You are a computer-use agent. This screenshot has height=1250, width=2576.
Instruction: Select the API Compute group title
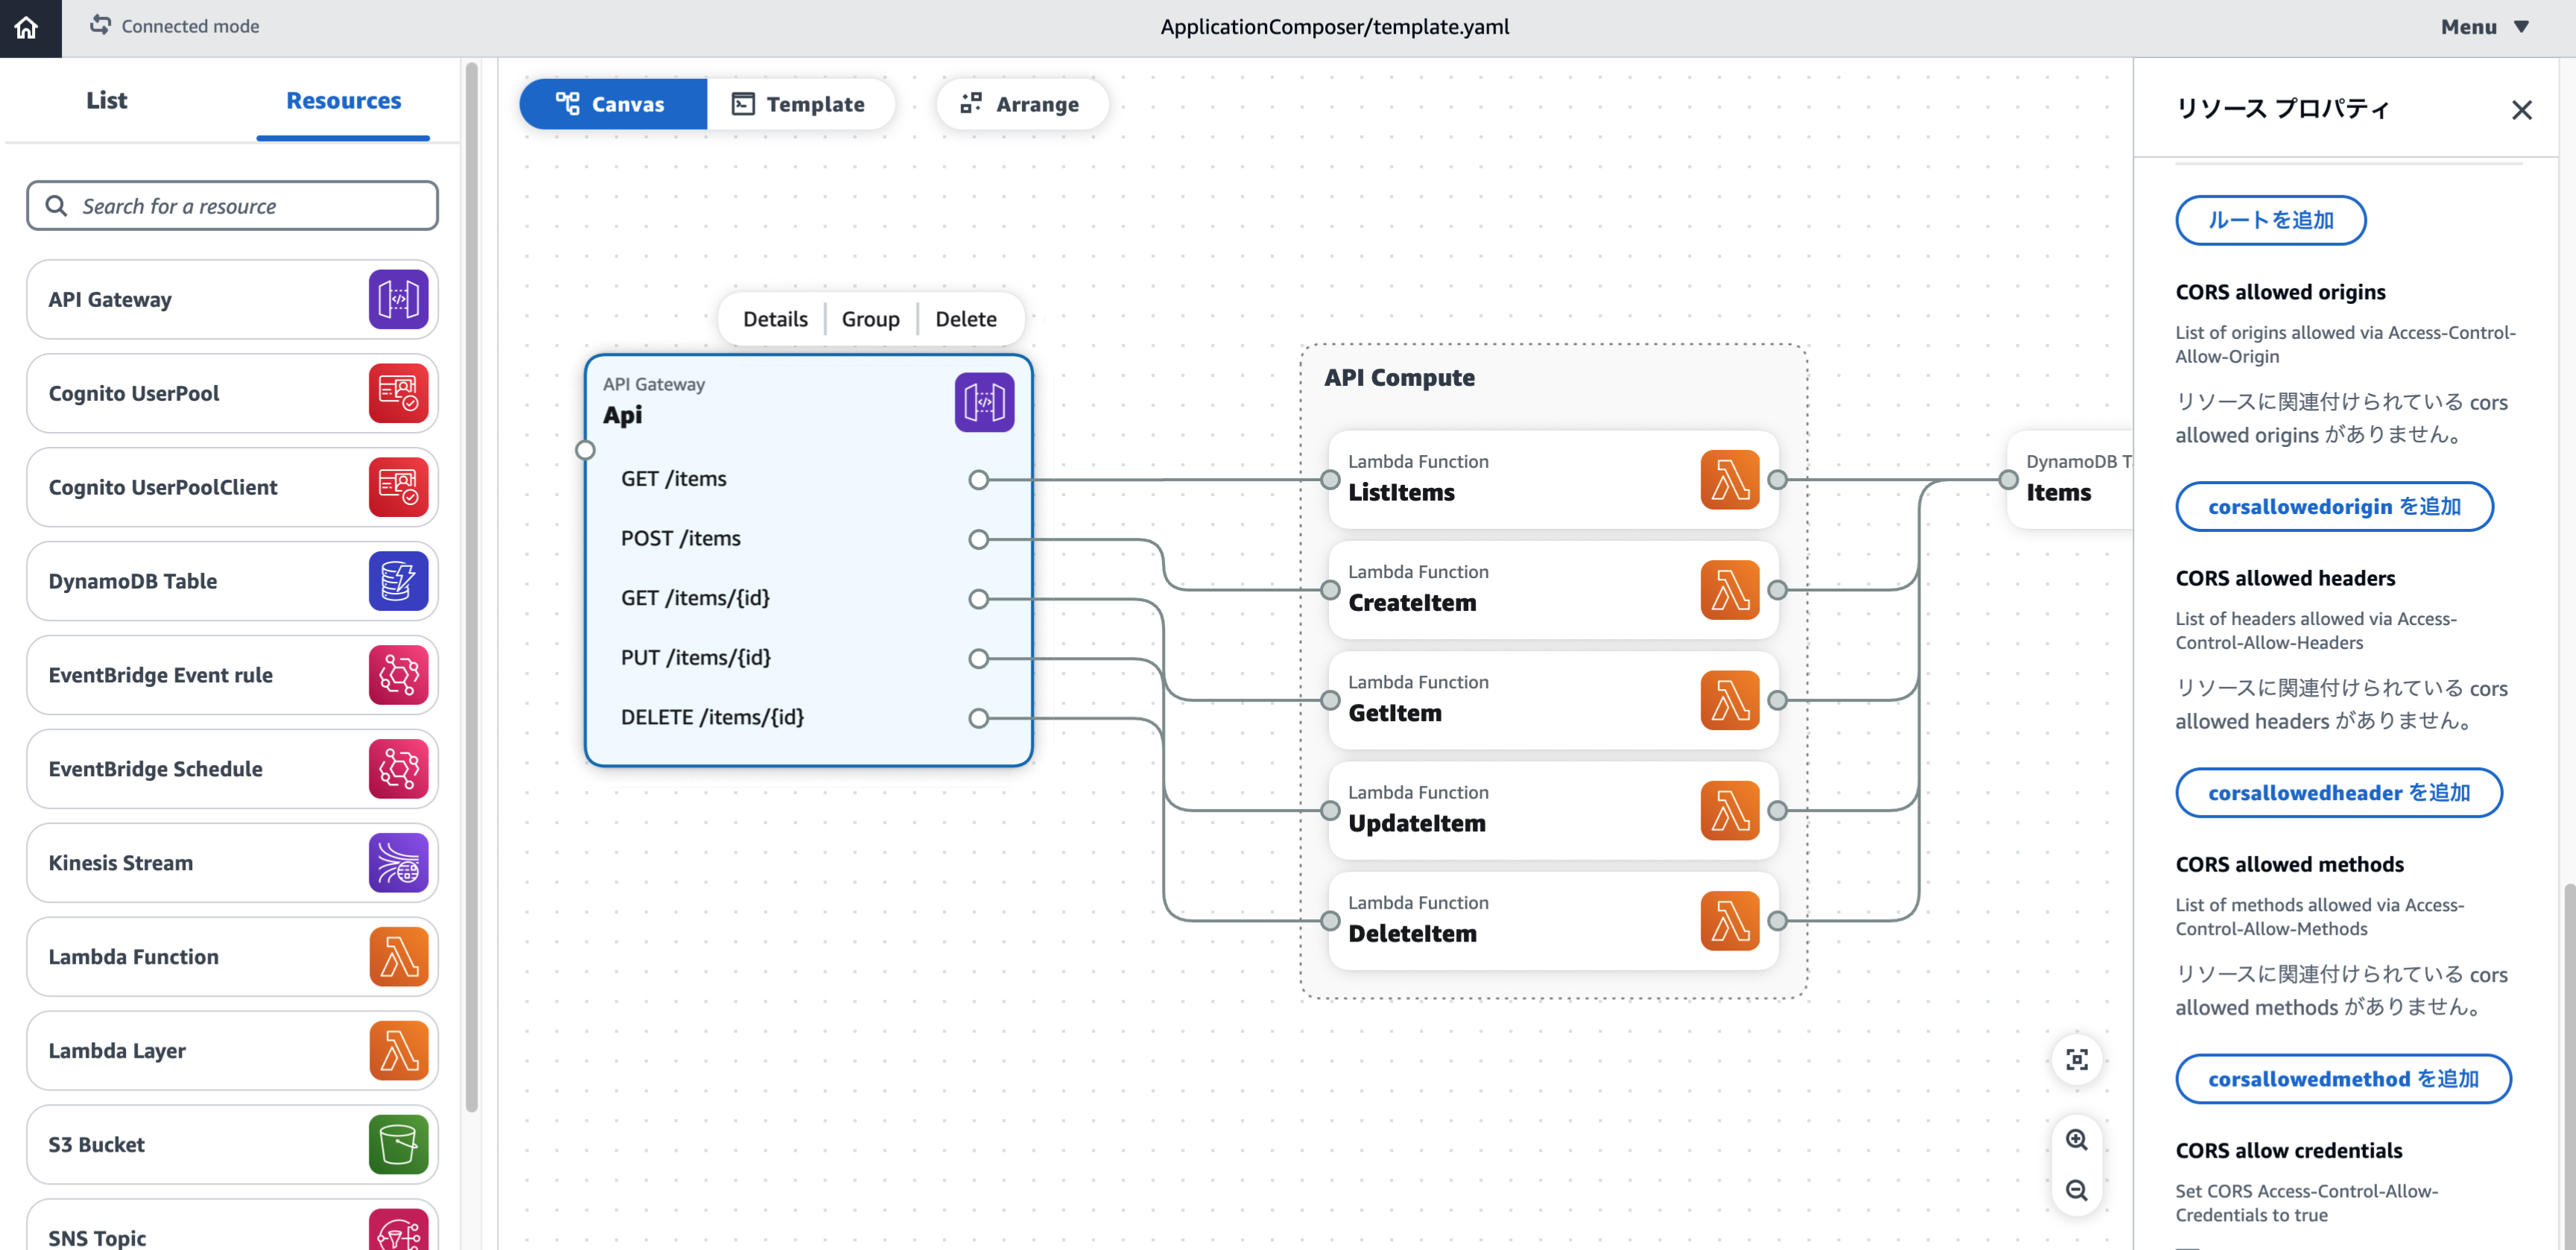[1399, 377]
